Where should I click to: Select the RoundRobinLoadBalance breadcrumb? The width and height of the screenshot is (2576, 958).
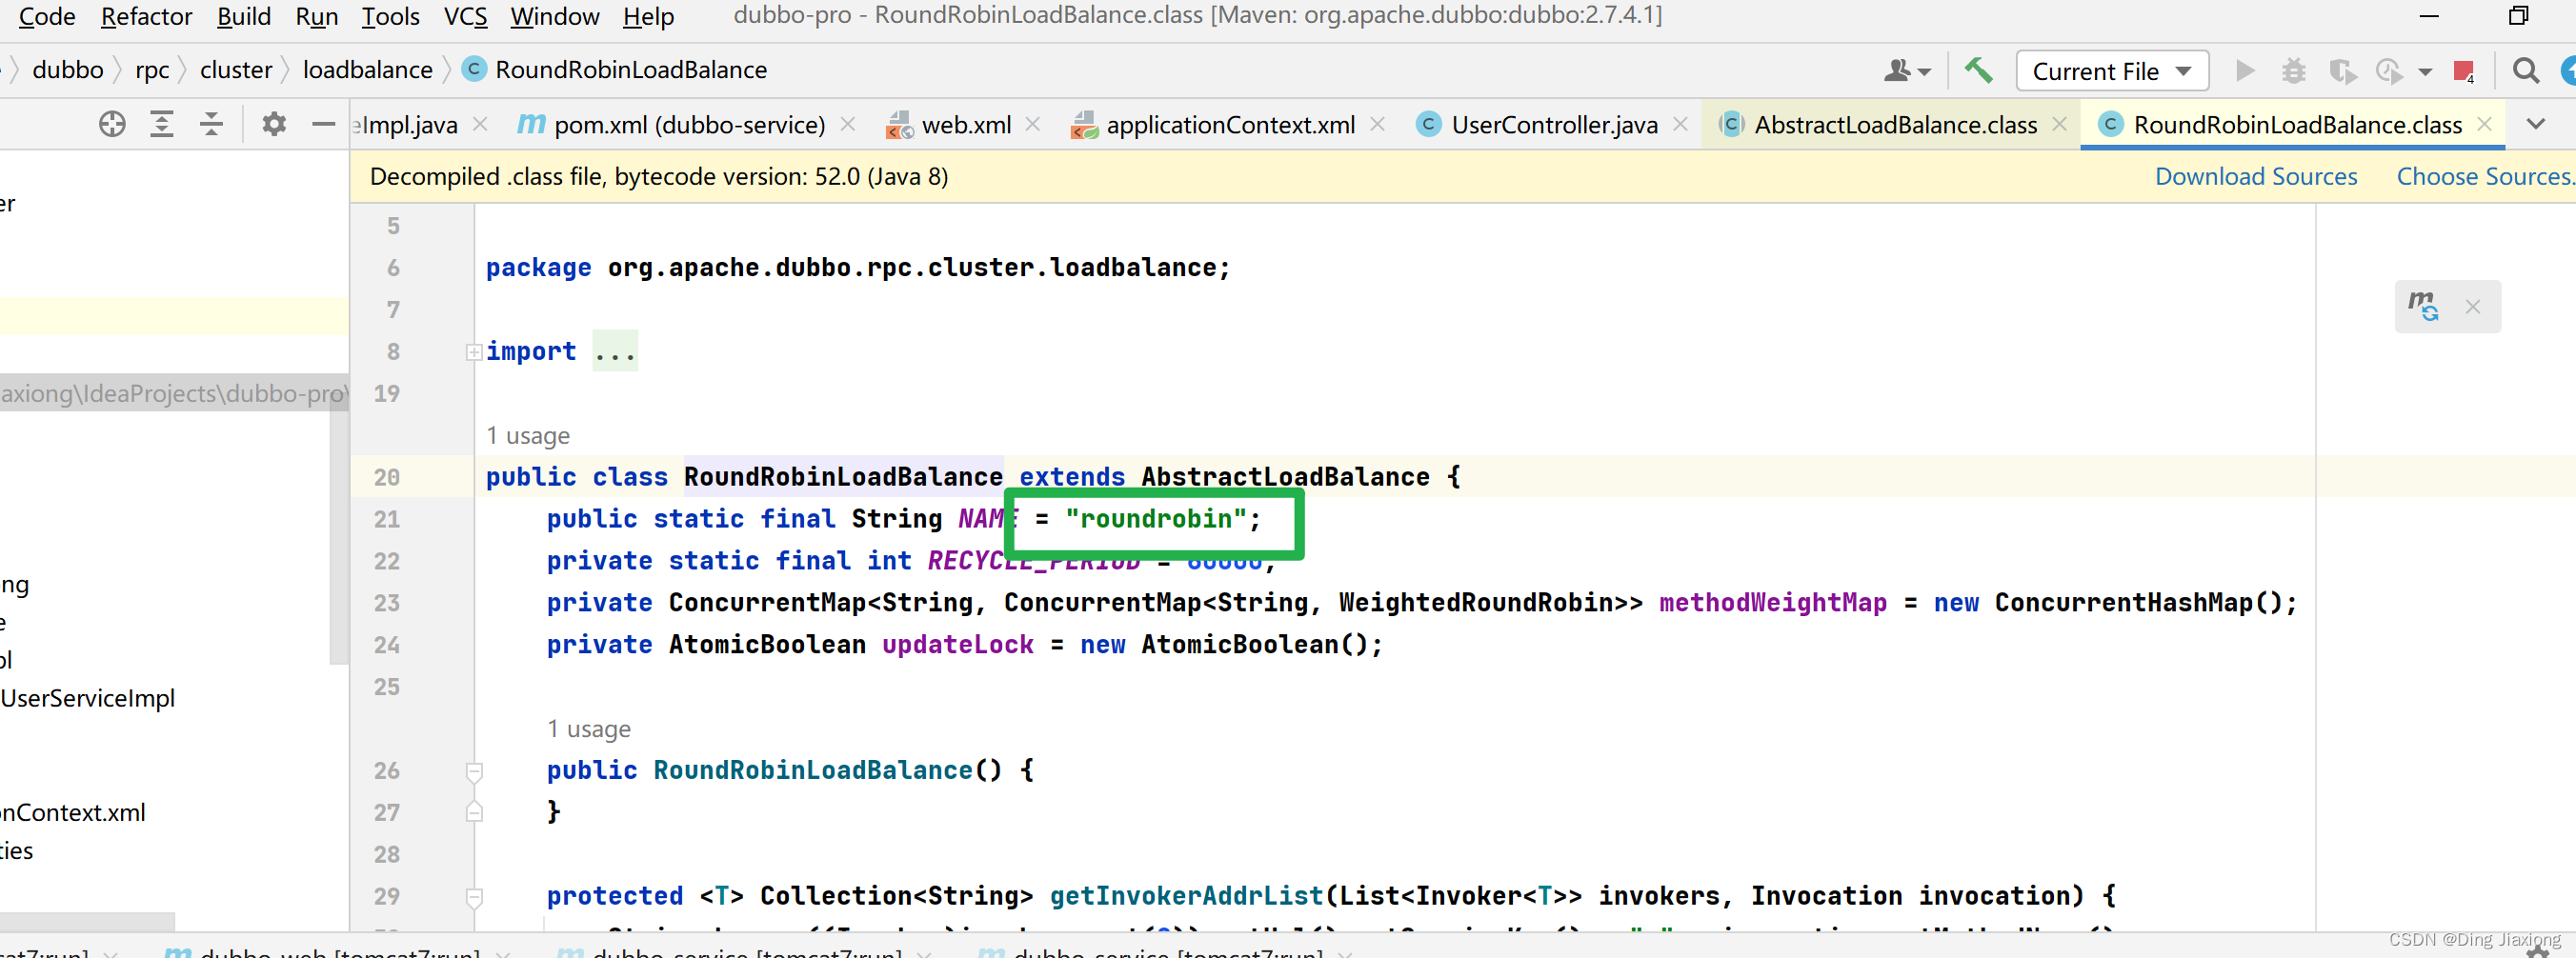tap(616, 70)
